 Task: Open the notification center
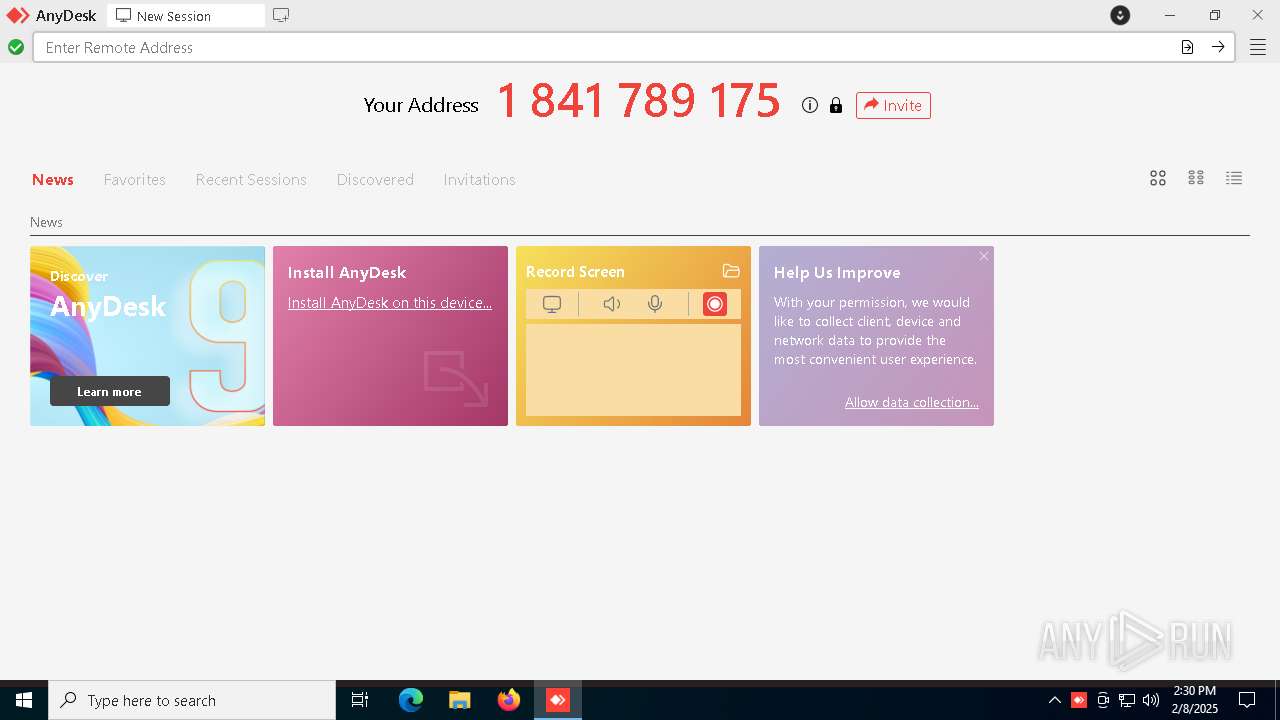(1247, 700)
